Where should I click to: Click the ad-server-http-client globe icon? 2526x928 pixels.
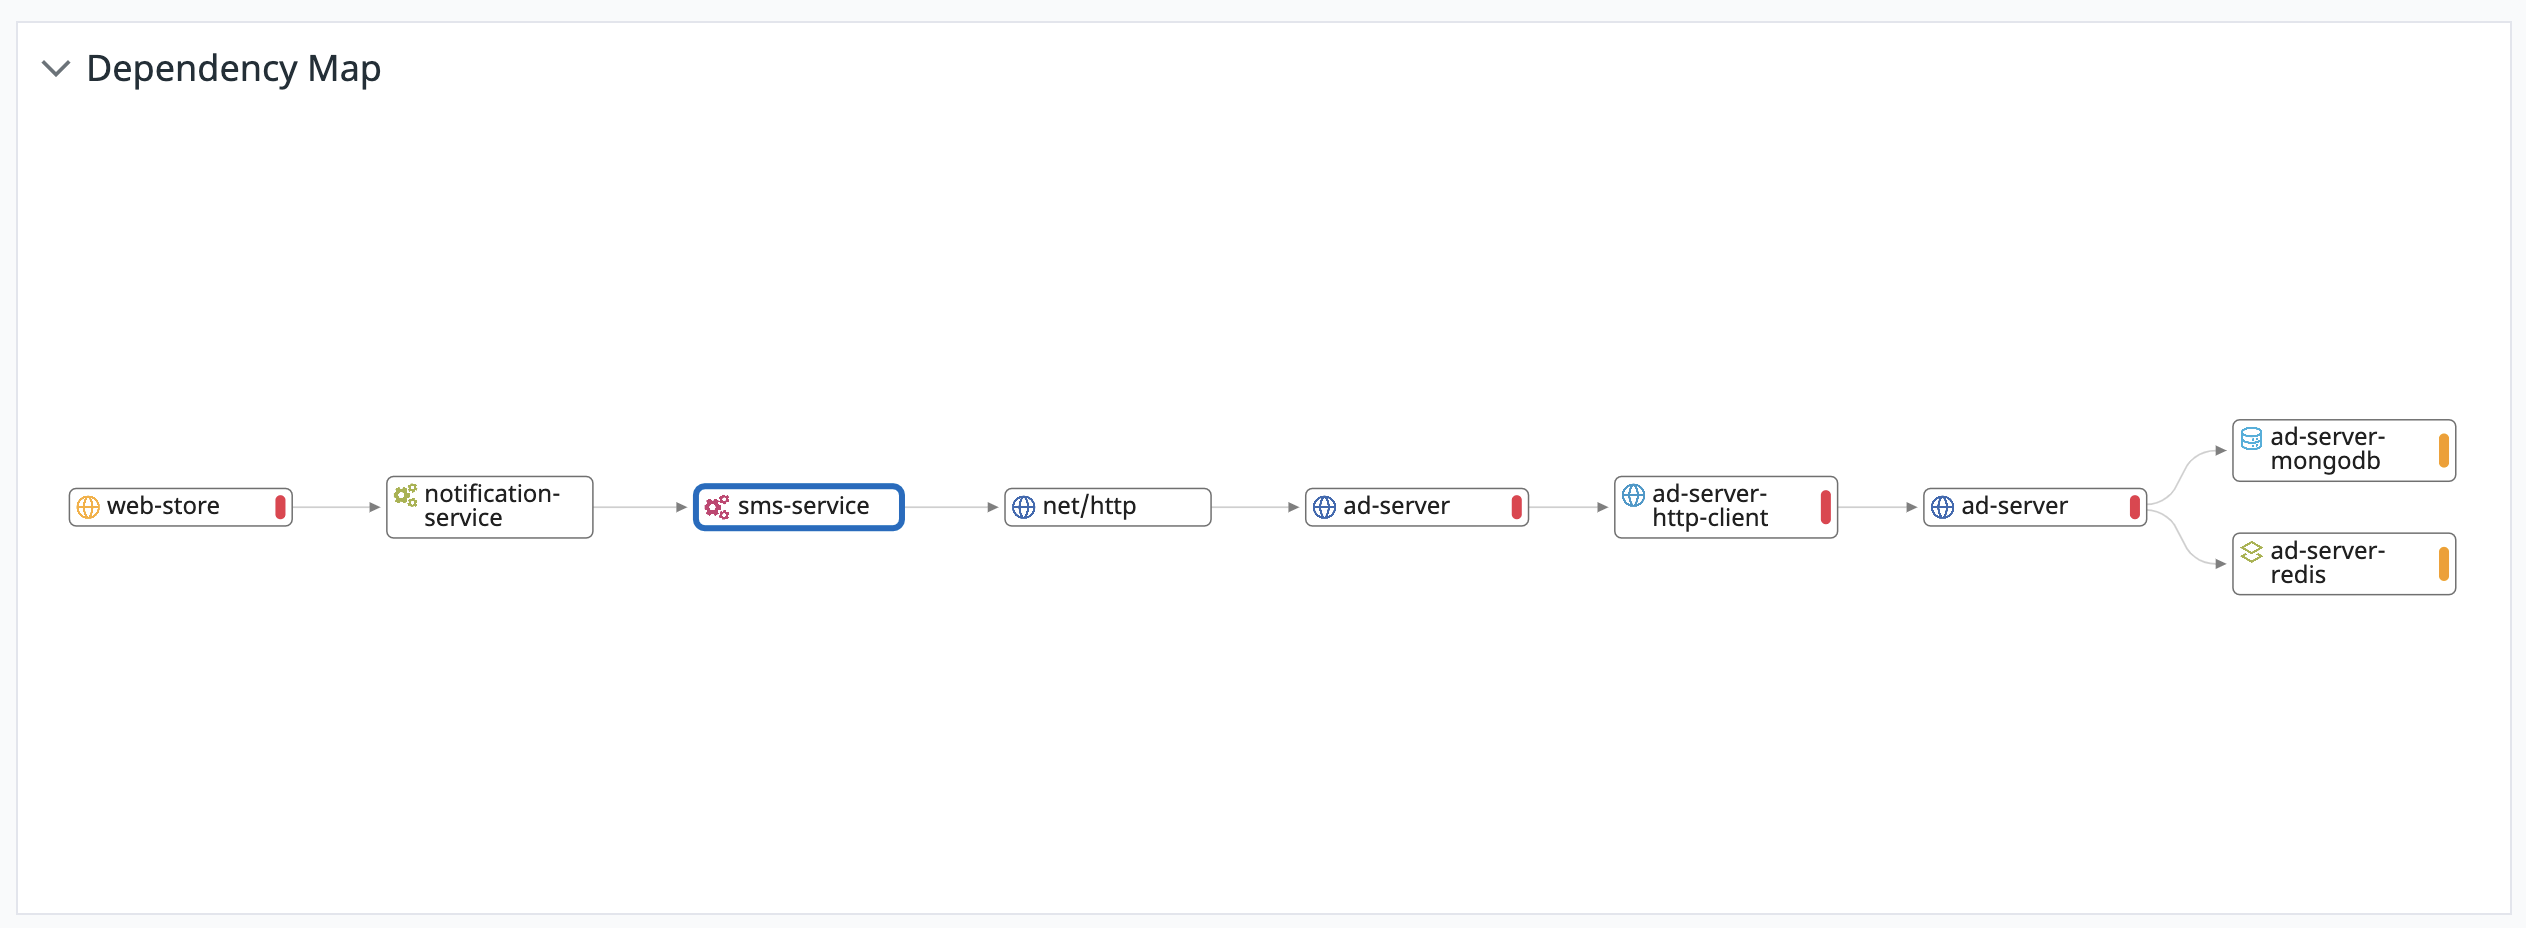click(x=1633, y=495)
